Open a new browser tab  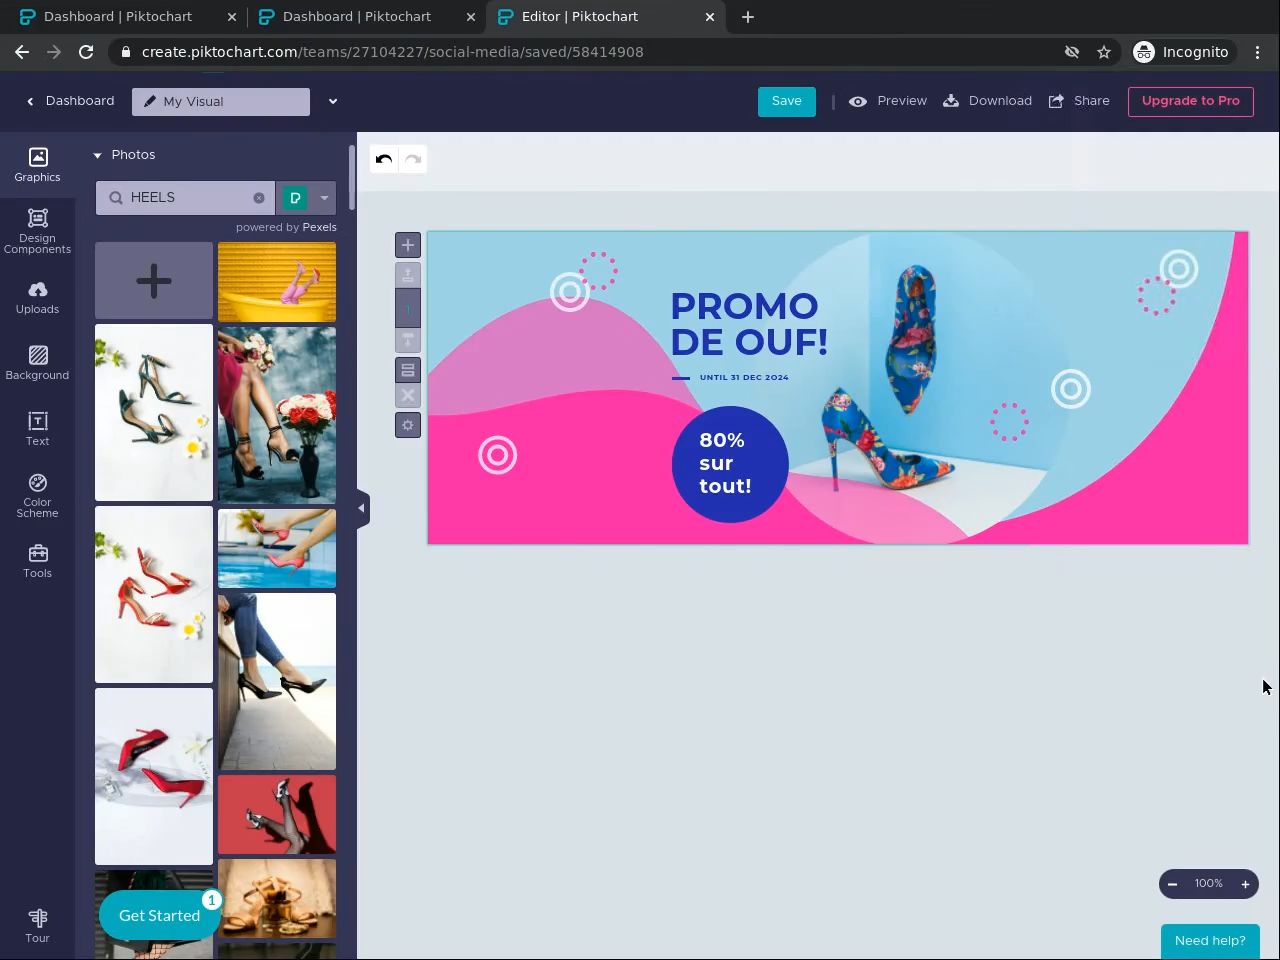[748, 17]
